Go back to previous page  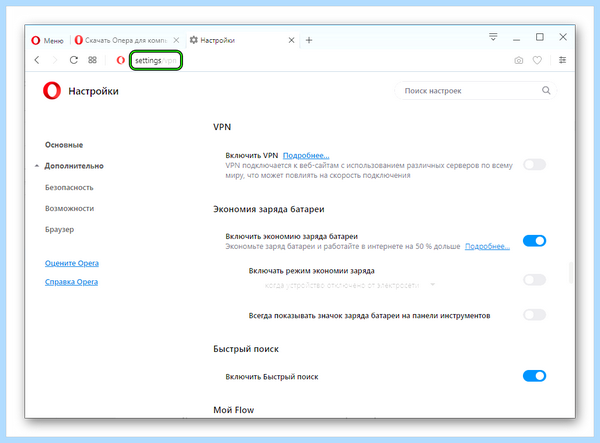[x=37, y=60]
